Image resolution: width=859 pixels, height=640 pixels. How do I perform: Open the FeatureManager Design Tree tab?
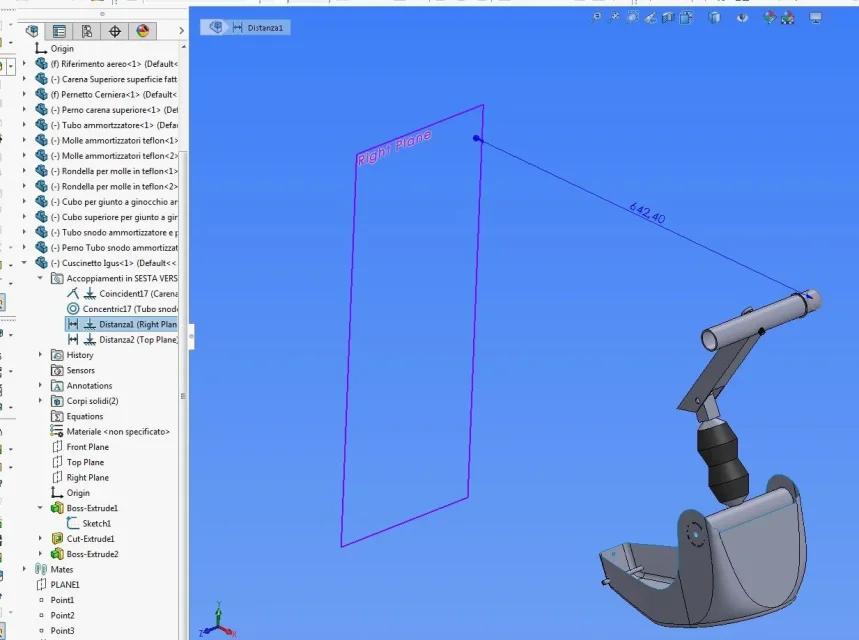pos(33,31)
